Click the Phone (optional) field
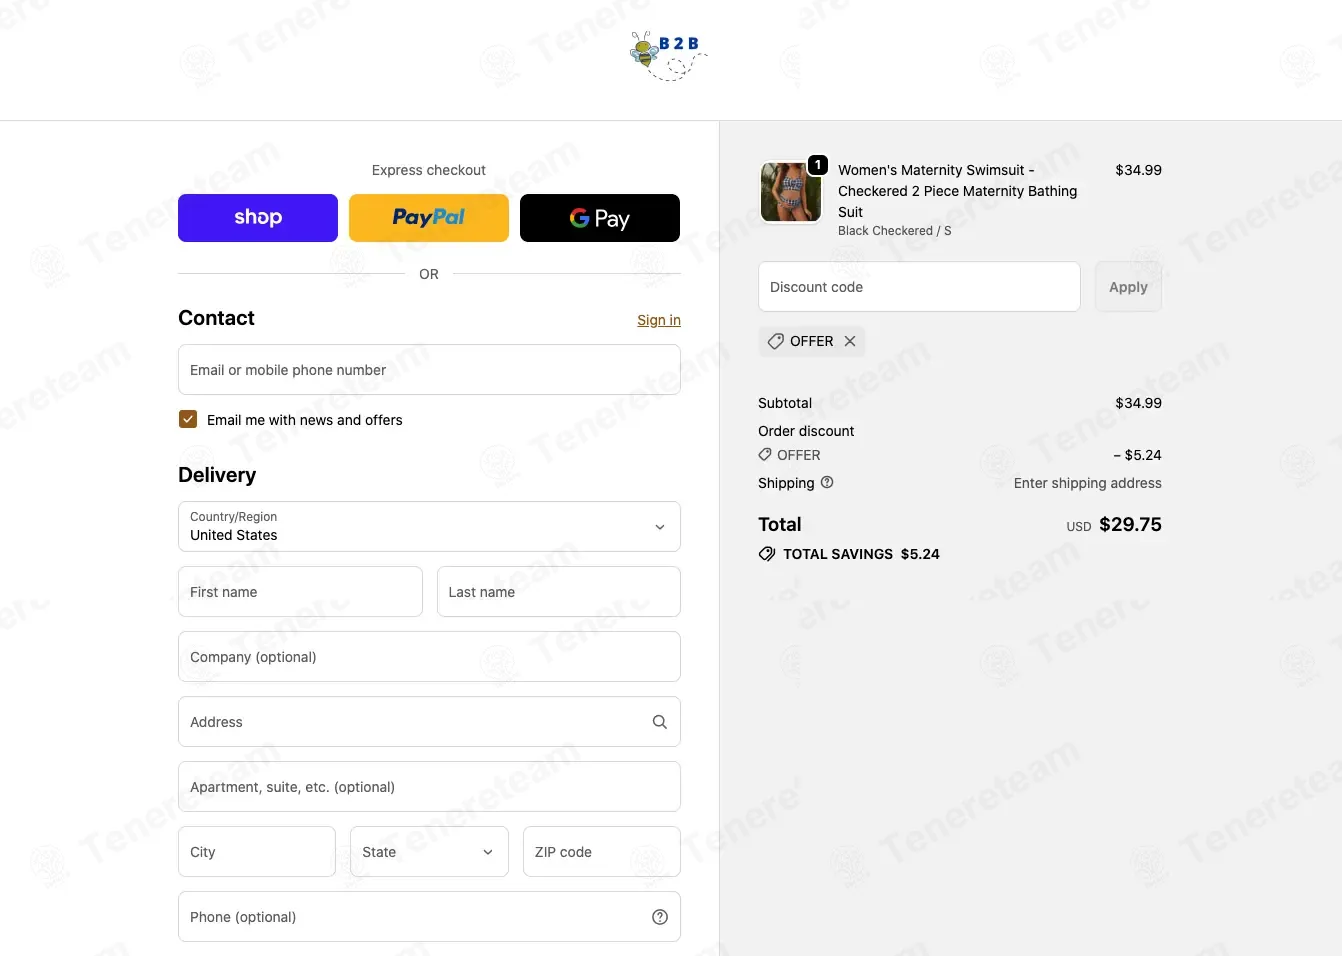The width and height of the screenshot is (1342, 956). tap(429, 917)
